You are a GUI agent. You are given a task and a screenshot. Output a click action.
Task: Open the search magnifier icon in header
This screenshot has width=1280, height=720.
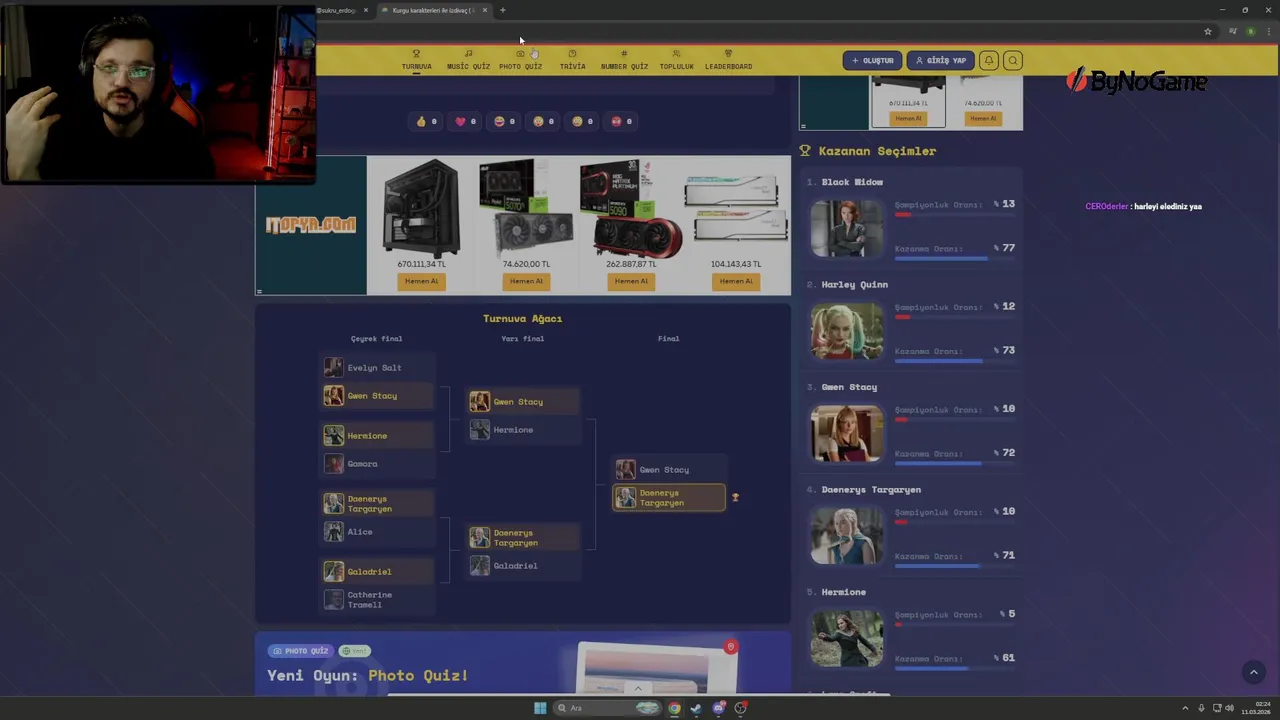[1012, 60]
